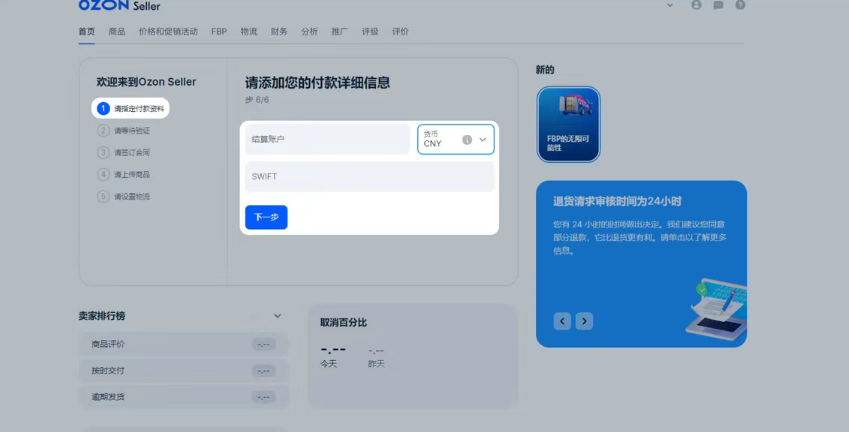Click the OZON Seller logo
The height and width of the screenshot is (432, 849).
point(119,5)
